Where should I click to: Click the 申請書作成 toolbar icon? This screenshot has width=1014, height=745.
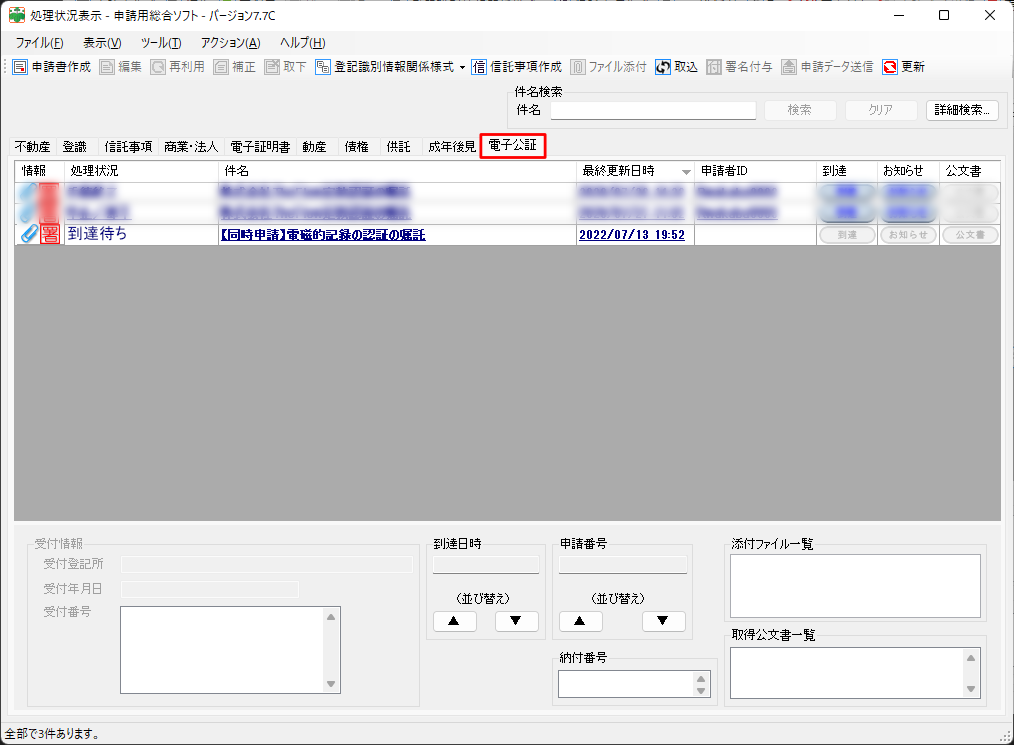coord(20,67)
